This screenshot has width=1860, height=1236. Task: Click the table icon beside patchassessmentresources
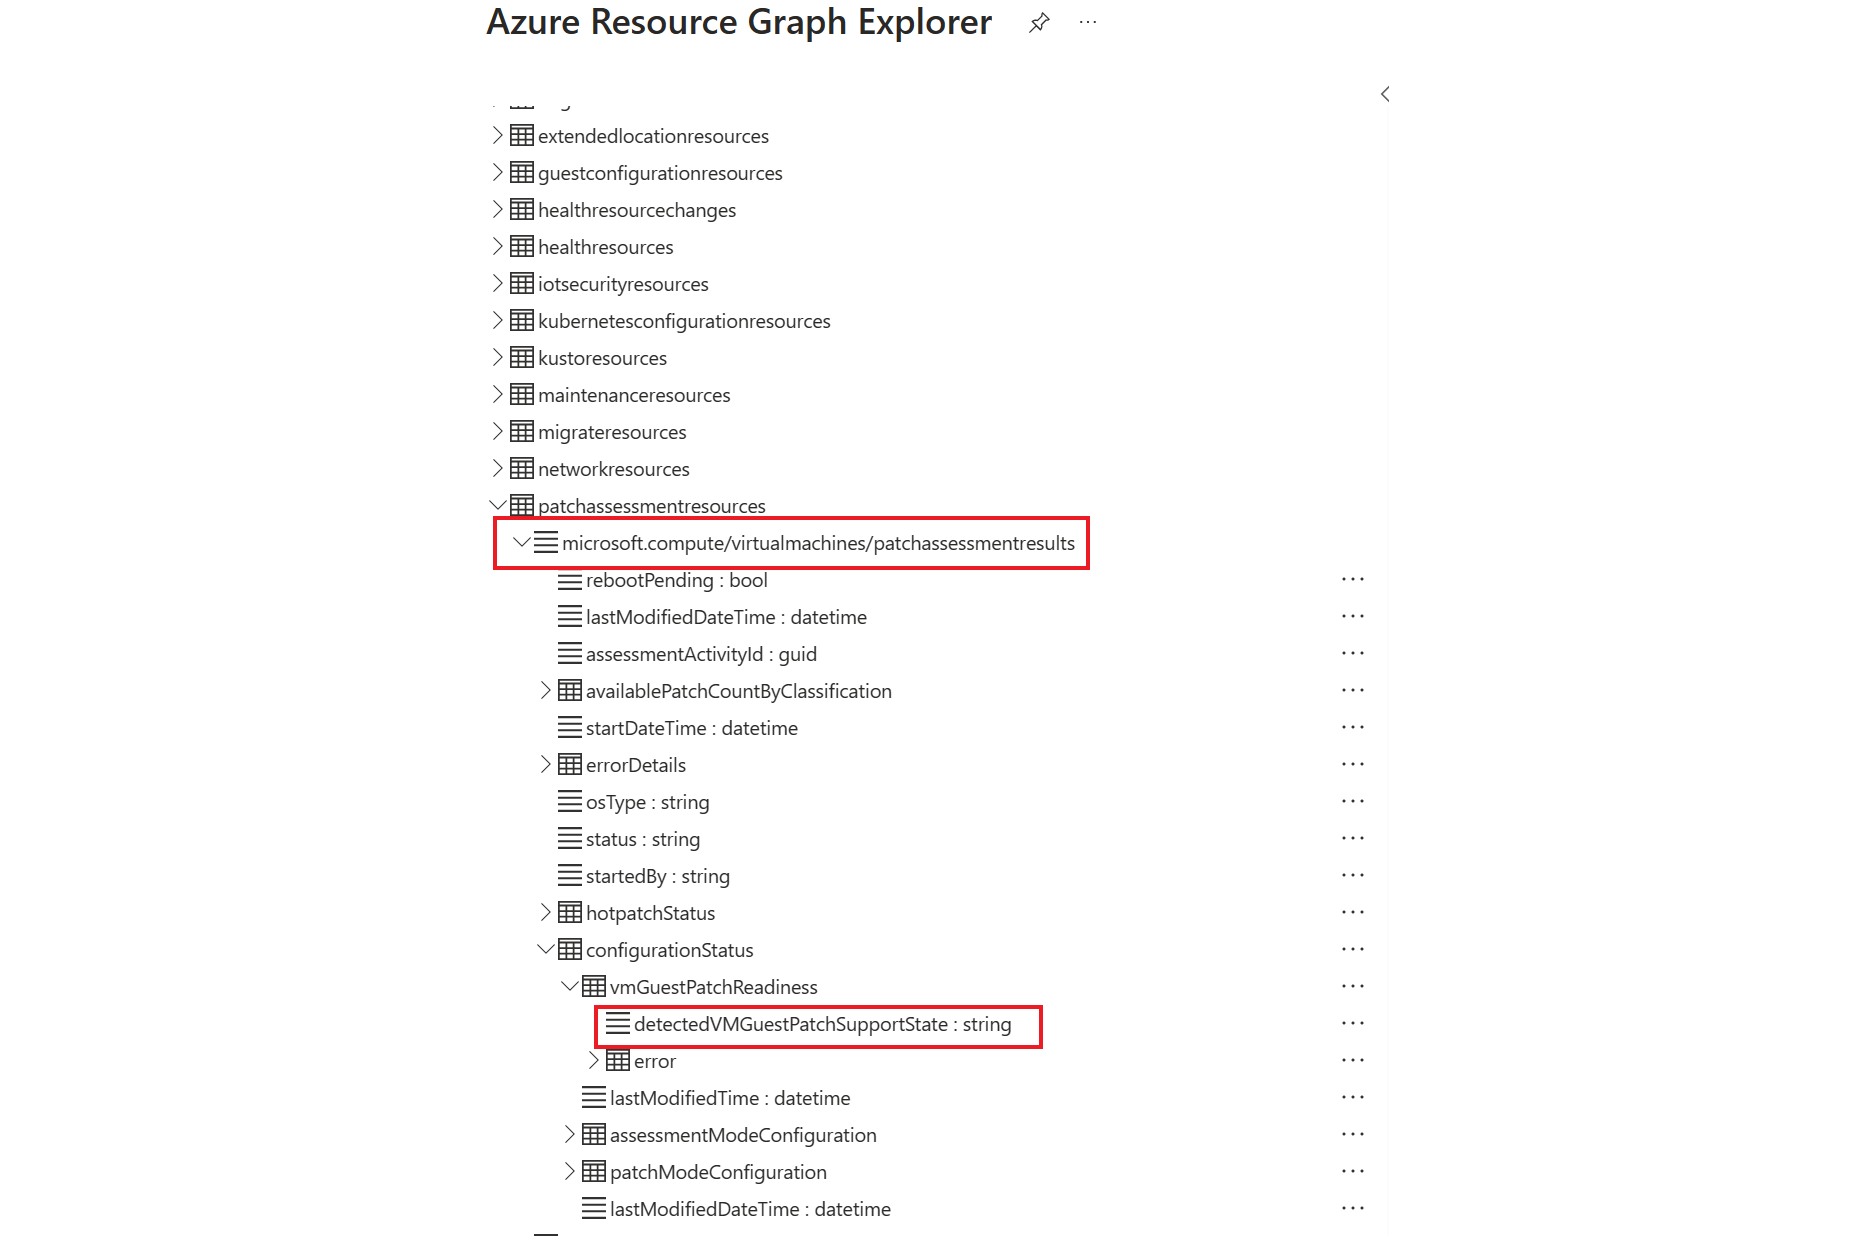[x=522, y=505]
